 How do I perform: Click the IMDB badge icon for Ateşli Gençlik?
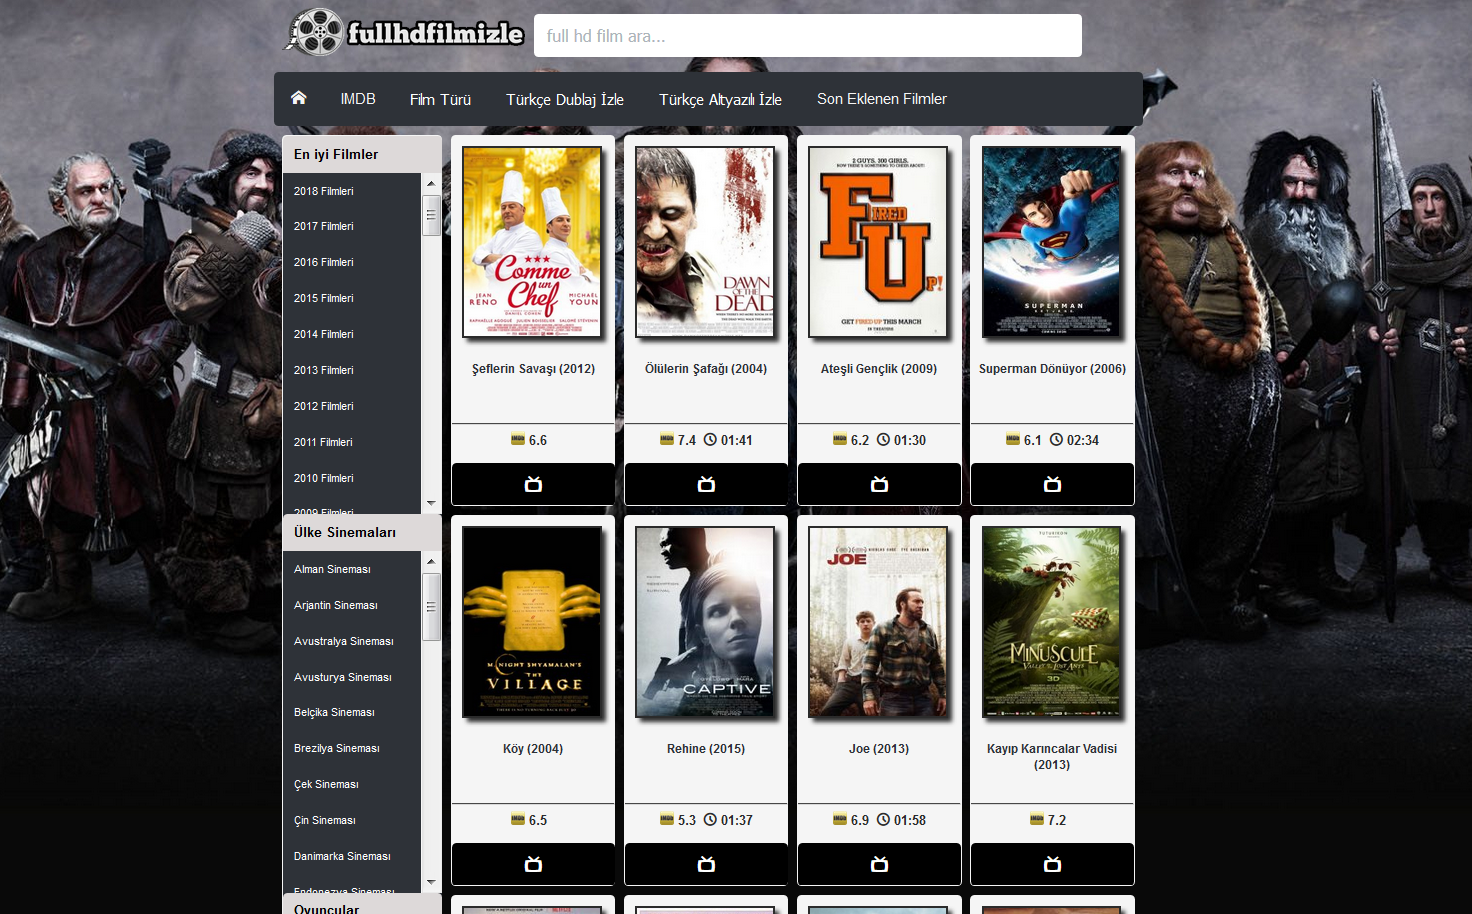click(840, 439)
